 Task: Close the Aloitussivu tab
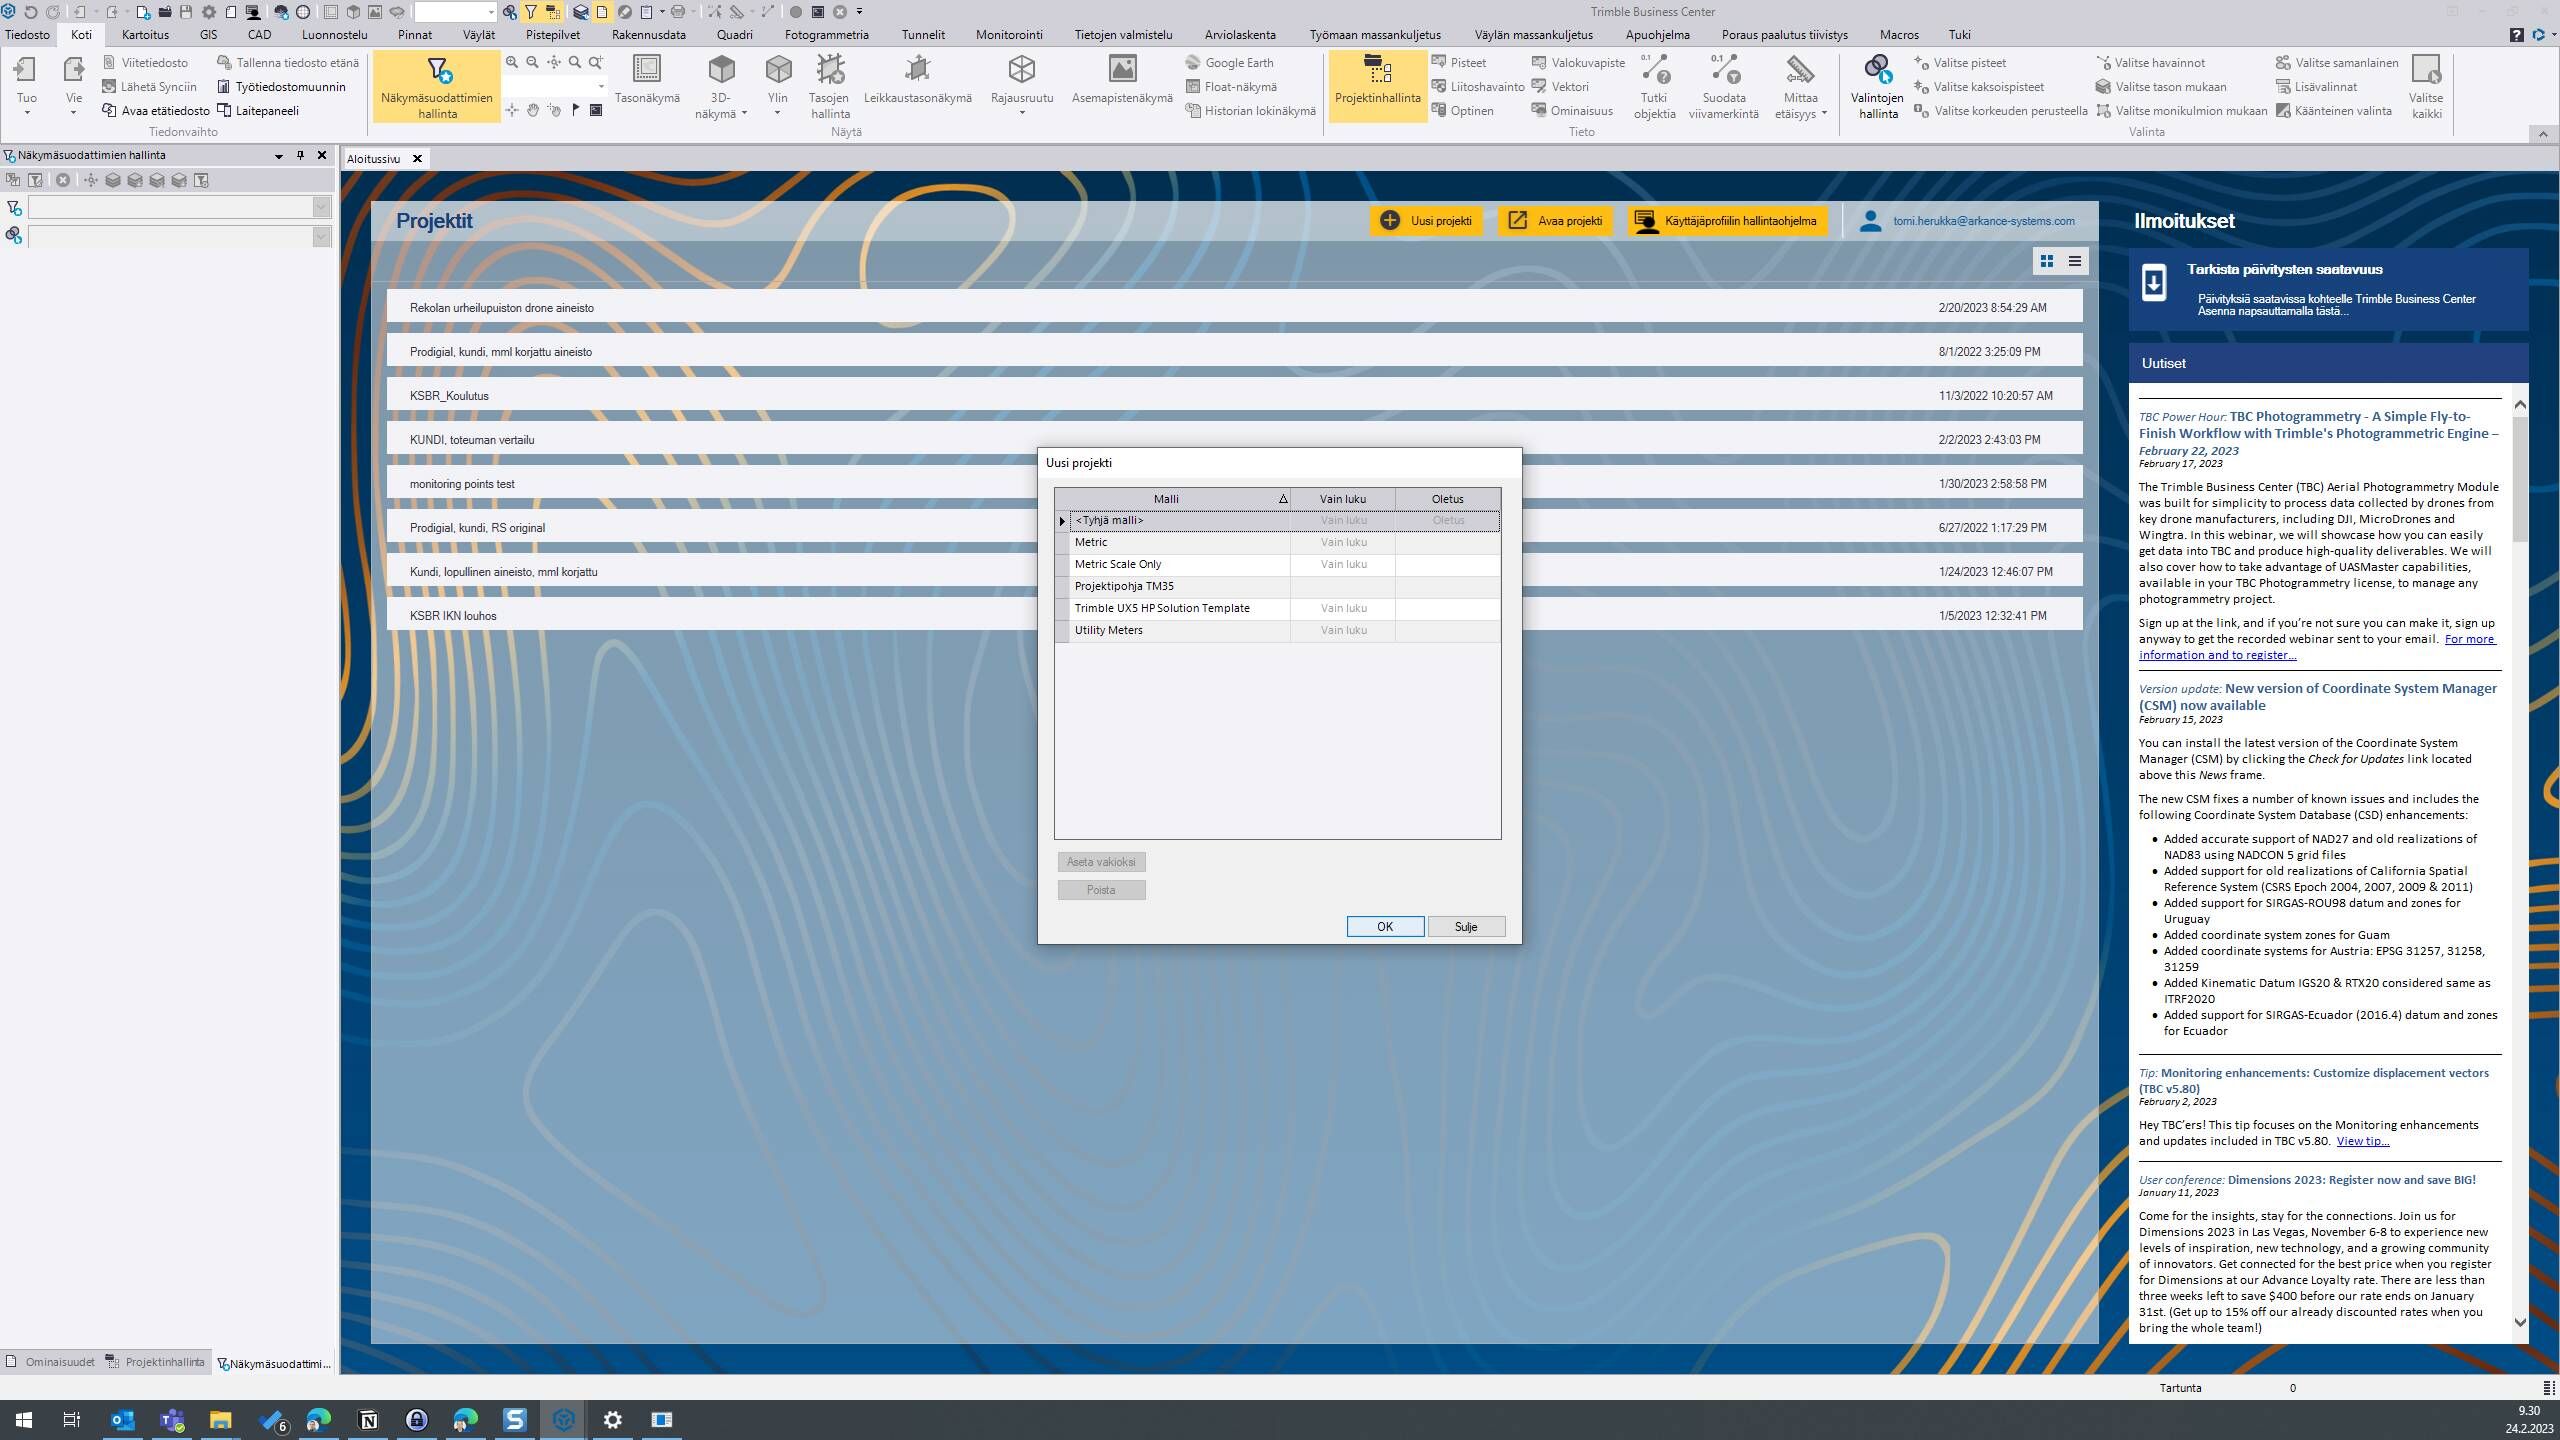coord(417,158)
